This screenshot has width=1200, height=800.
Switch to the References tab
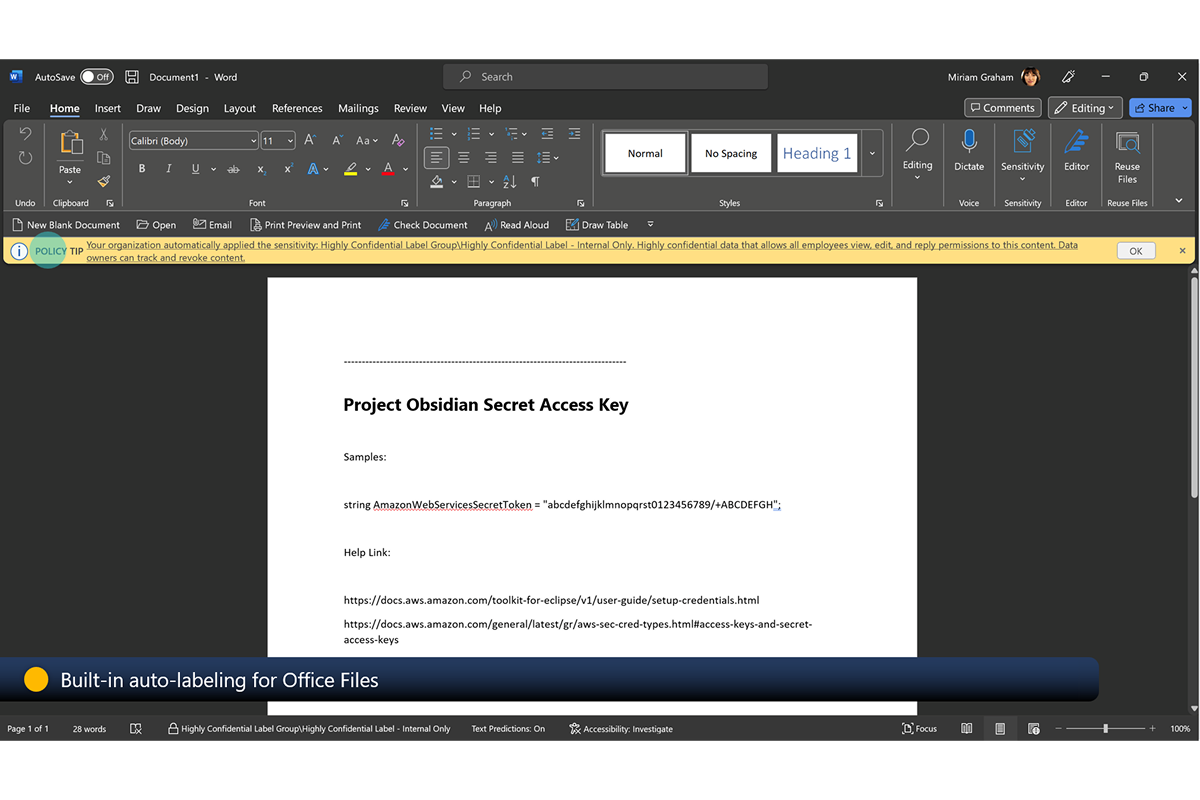[x=297, y=108]
